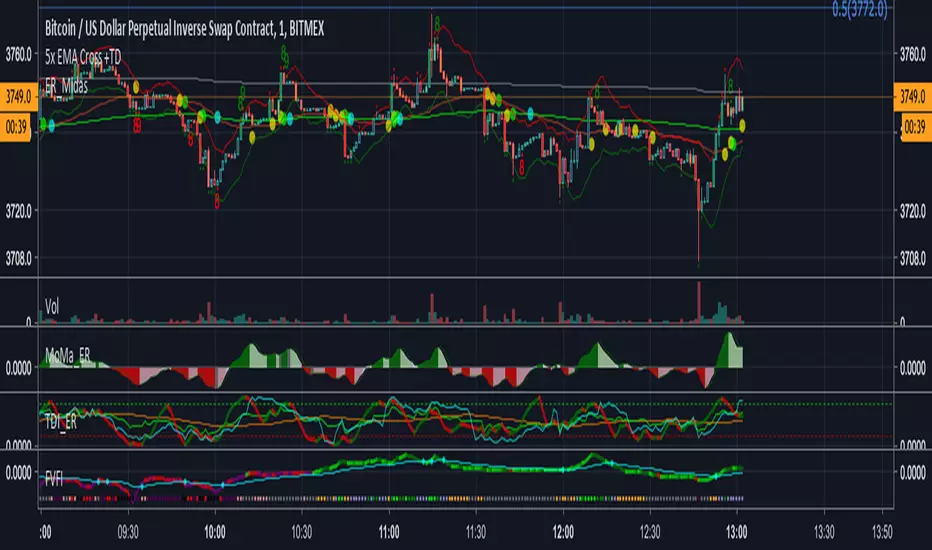This screenshot has width=932, height=550.
Task: Click 3760.0 on the left price axis
Action: tap(18, 55)
